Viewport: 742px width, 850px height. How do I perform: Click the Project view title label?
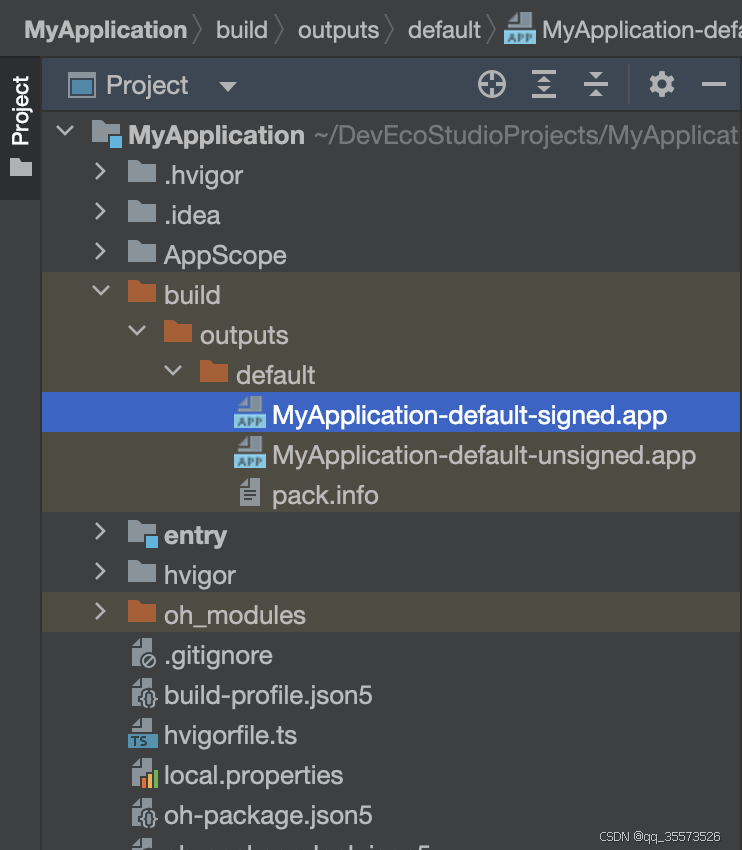pos(147,86)
